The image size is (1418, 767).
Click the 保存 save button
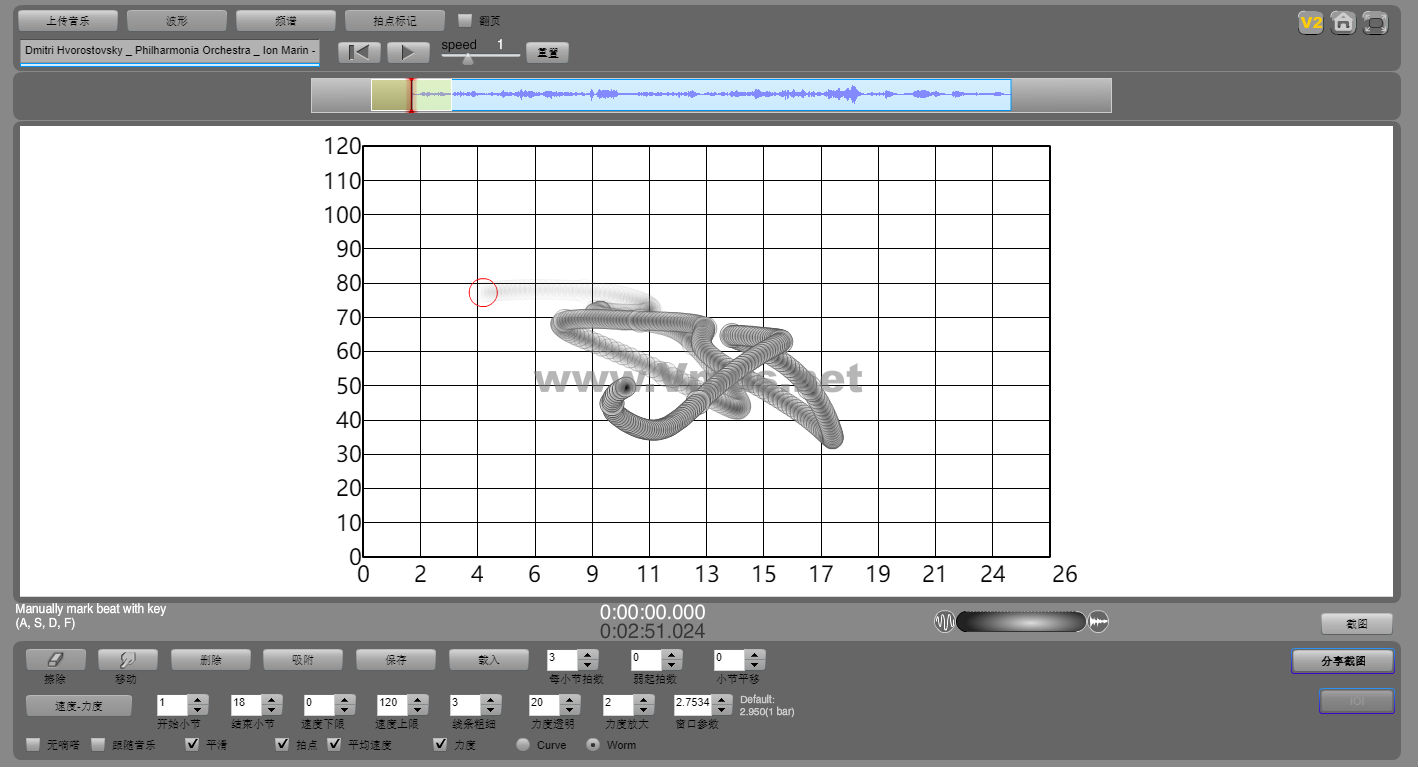coord(395,660)
